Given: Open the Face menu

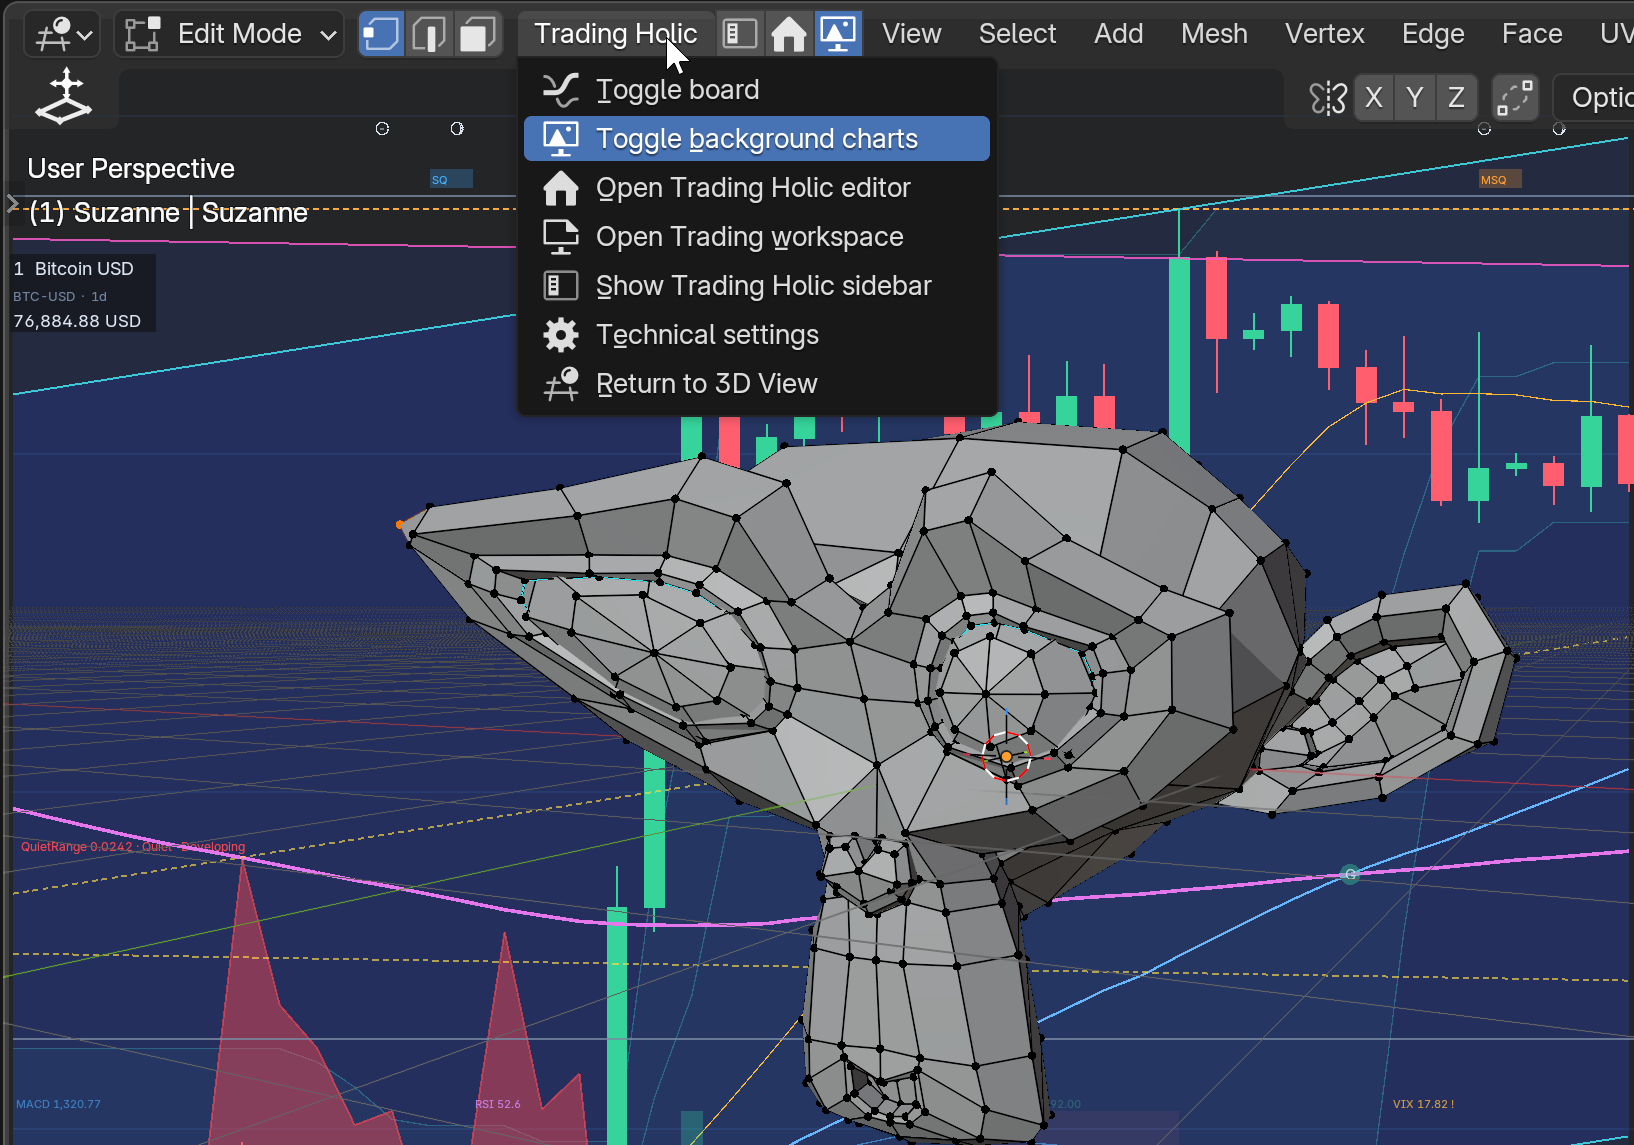Looking at the screenshot, I should [1531, 34].
